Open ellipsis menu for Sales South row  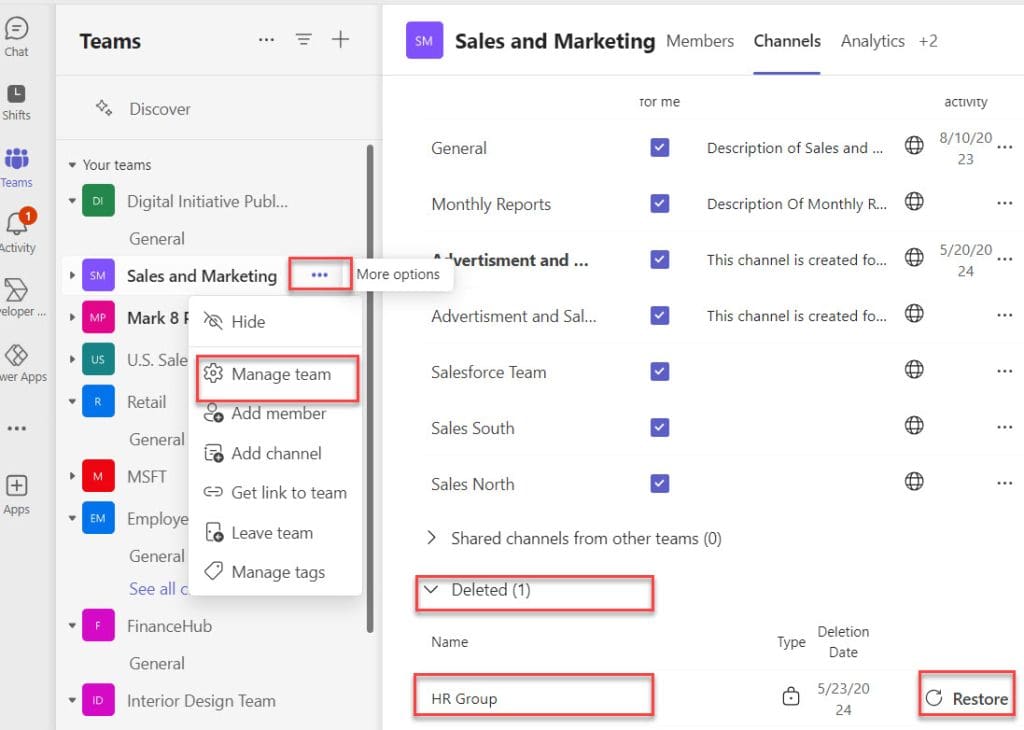(x=1004, y=428)
